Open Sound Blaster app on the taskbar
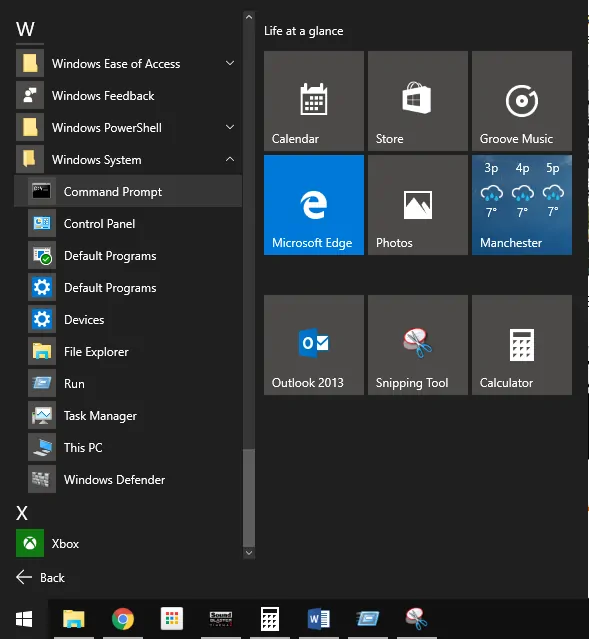589x639 pixels. 221,619
